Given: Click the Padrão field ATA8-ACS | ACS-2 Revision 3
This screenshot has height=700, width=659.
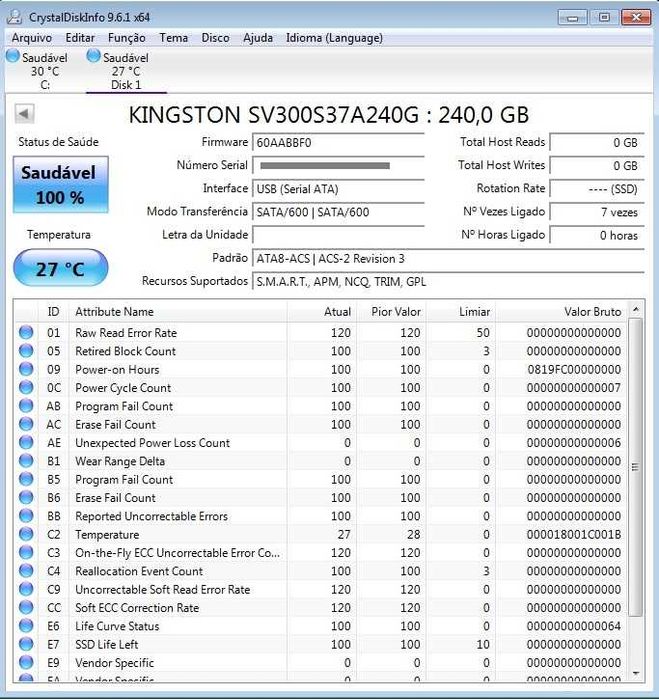Looking at the screenshot, I should (x=448, y=258).
